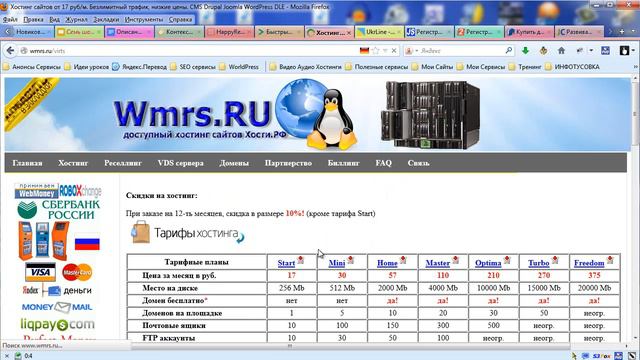Open Партнерство in site navigation
This screenshot has height=360, width=640.
click(x=288, y=163)
